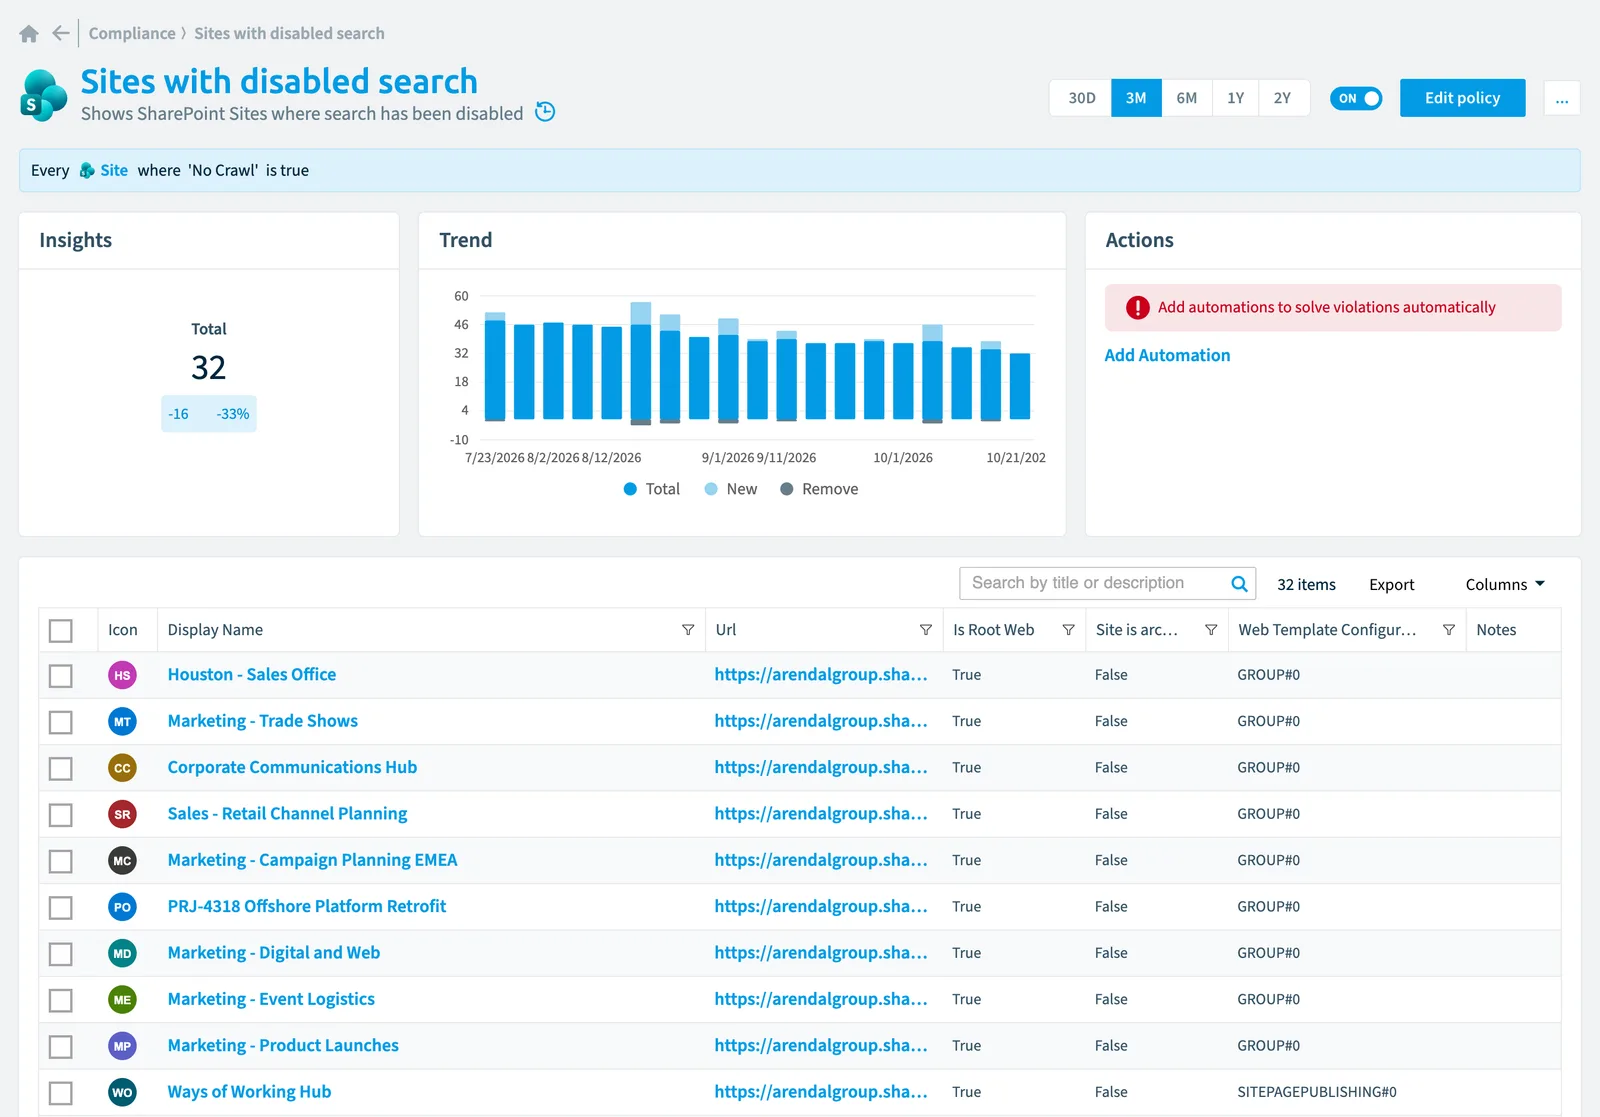The height and width of the screenshot is (1117, 1600).
Task: Toggle the Total legend swatch
Action: coord(630,489)
